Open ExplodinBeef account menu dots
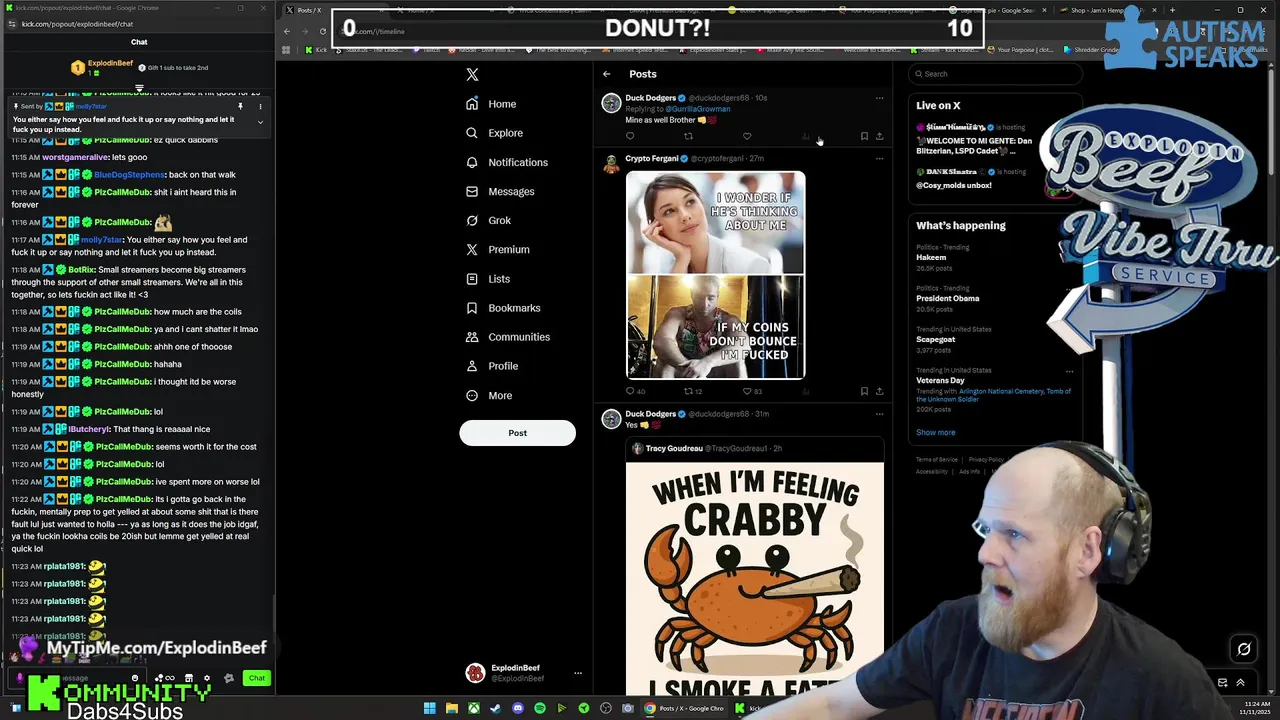 coord(577,673)
